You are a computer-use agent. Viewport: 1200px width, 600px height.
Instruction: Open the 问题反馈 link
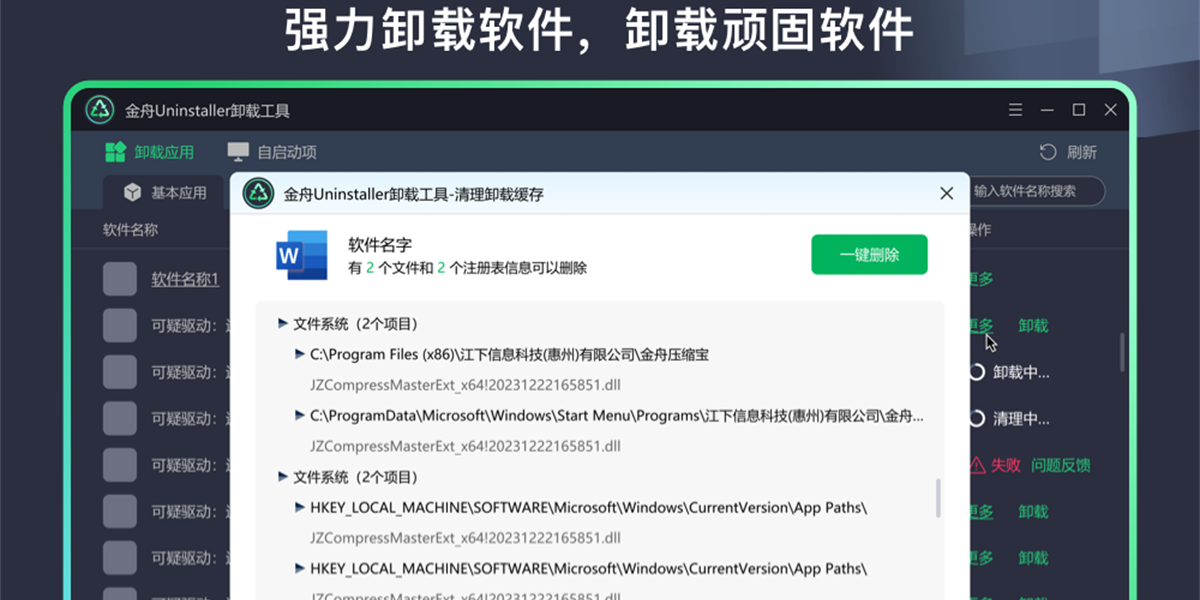1060,465
